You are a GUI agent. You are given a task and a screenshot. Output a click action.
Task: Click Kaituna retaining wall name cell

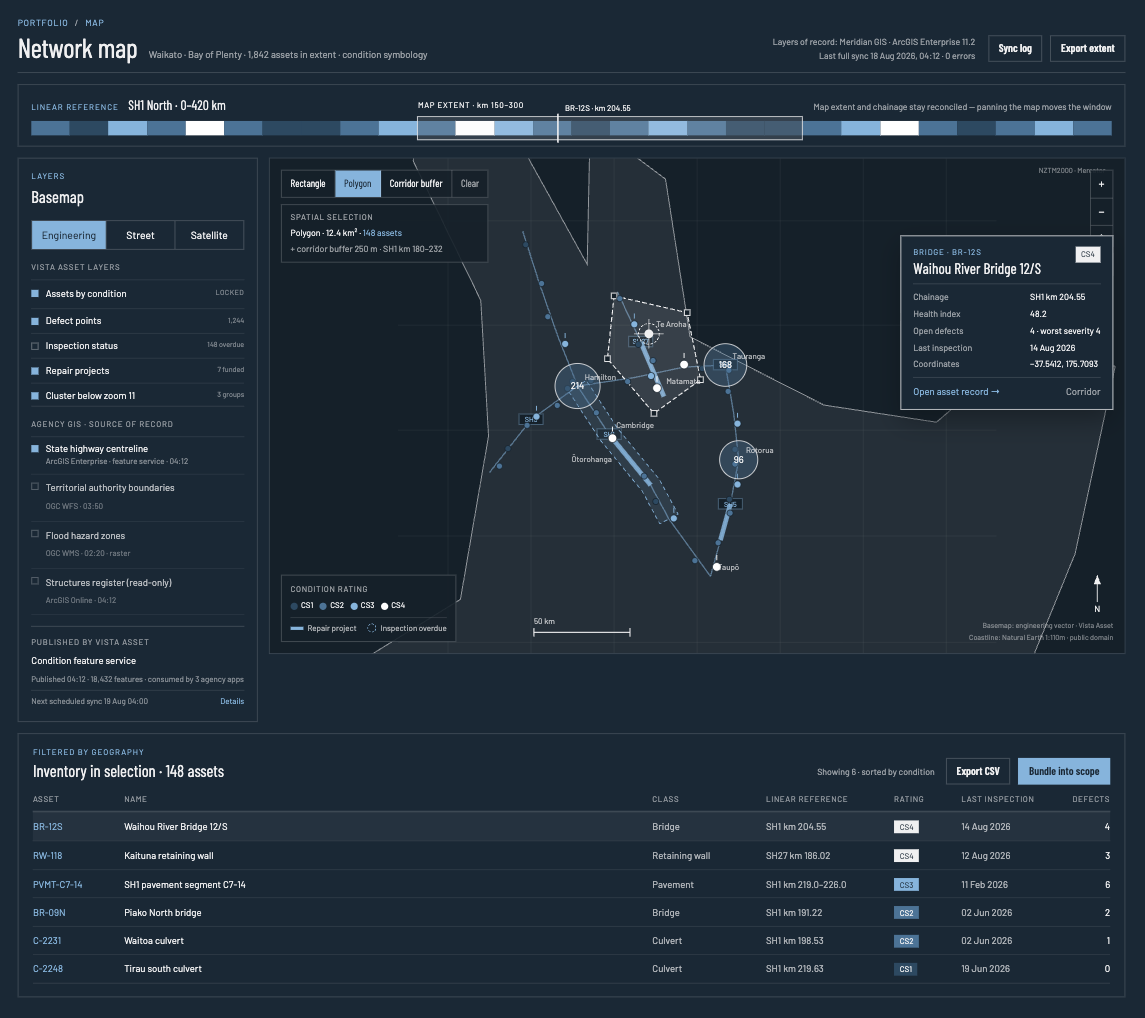click(169, 856)
